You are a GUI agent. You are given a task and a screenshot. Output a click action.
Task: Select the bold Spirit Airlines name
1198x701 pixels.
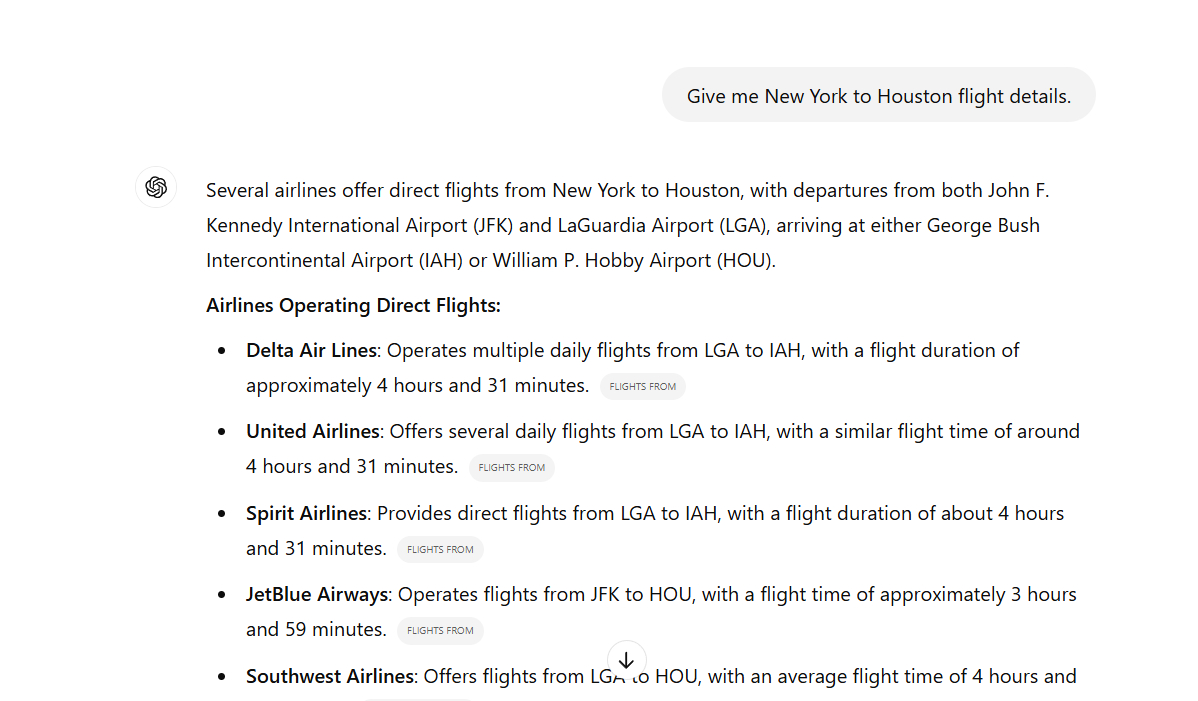coord(306,514)
